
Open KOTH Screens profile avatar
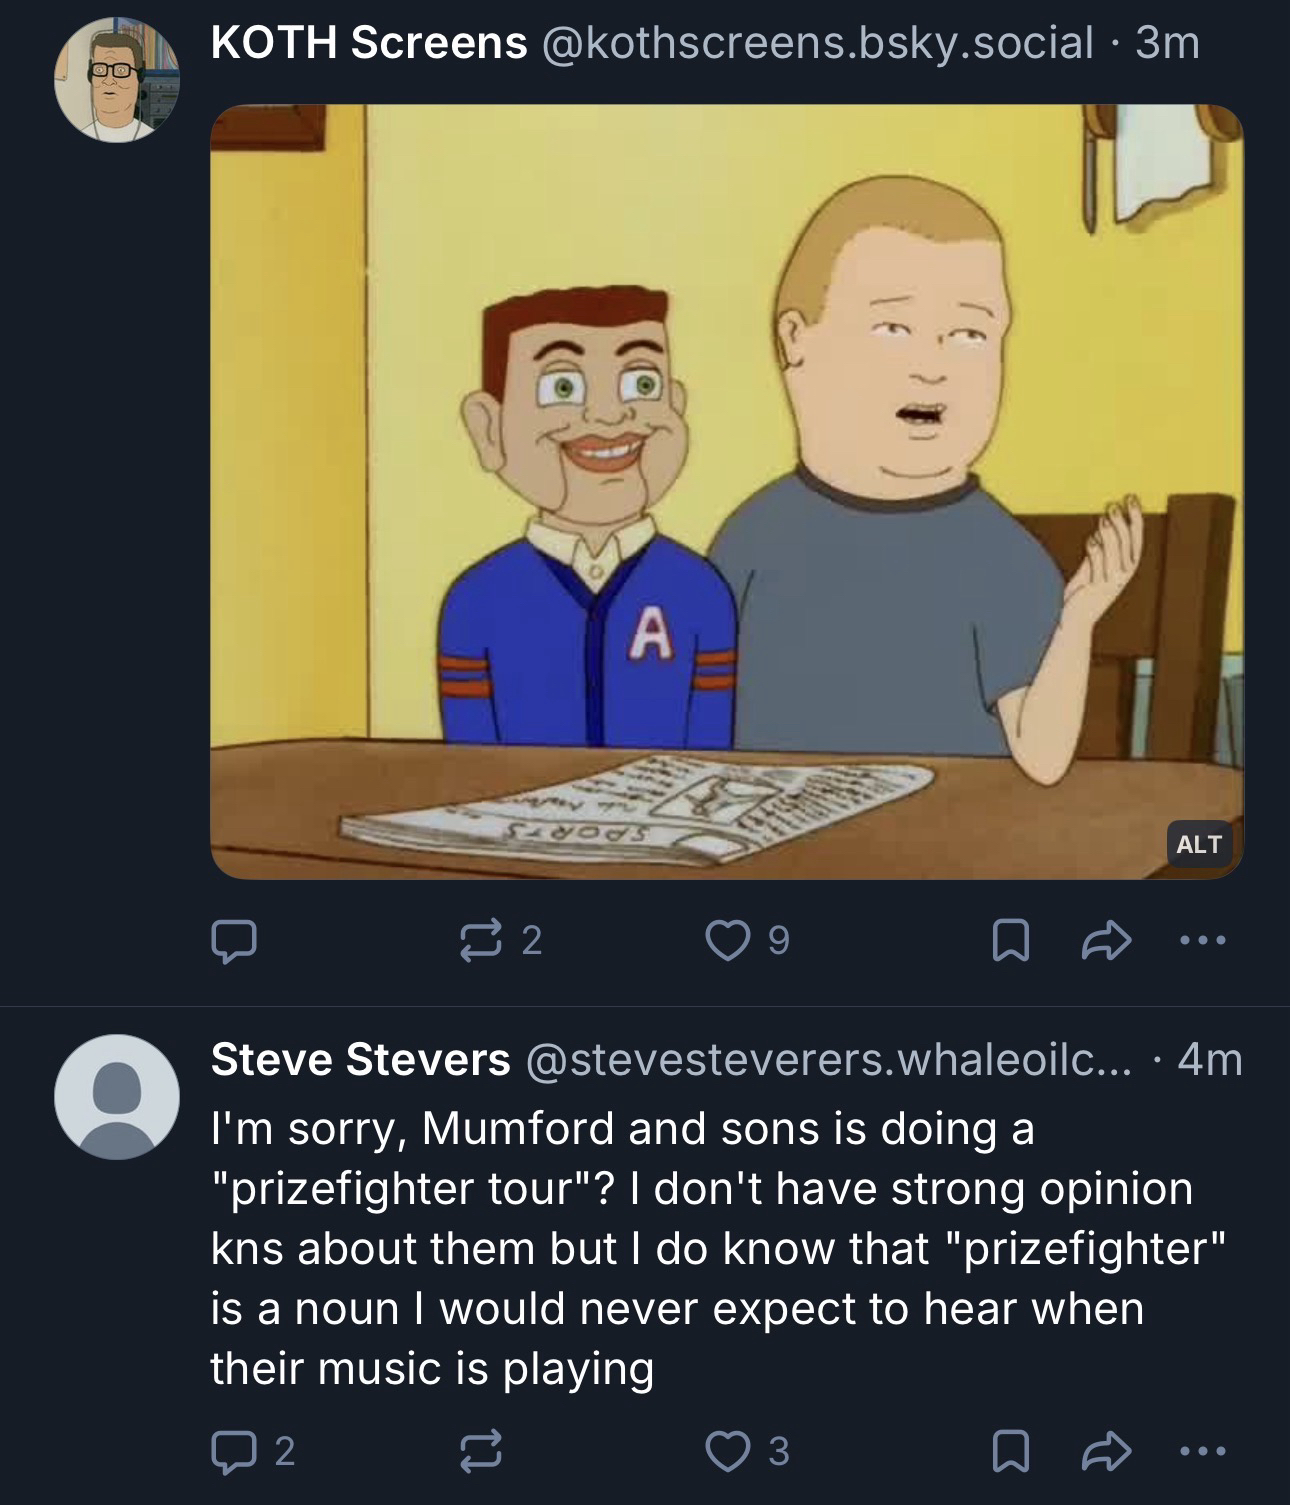[117, 80]
